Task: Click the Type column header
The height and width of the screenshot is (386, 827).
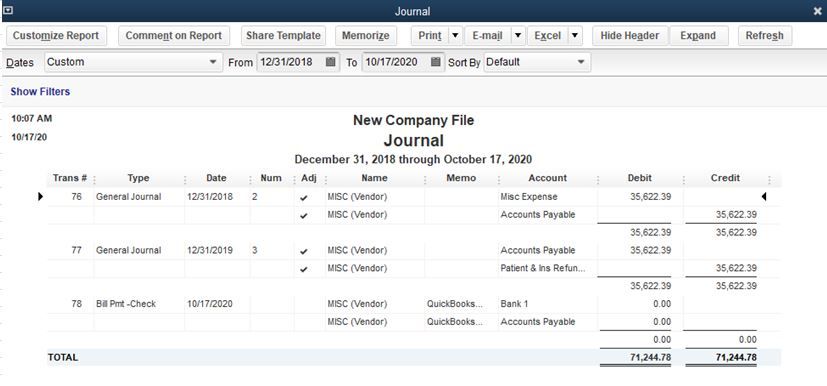Action: (138, 178)
